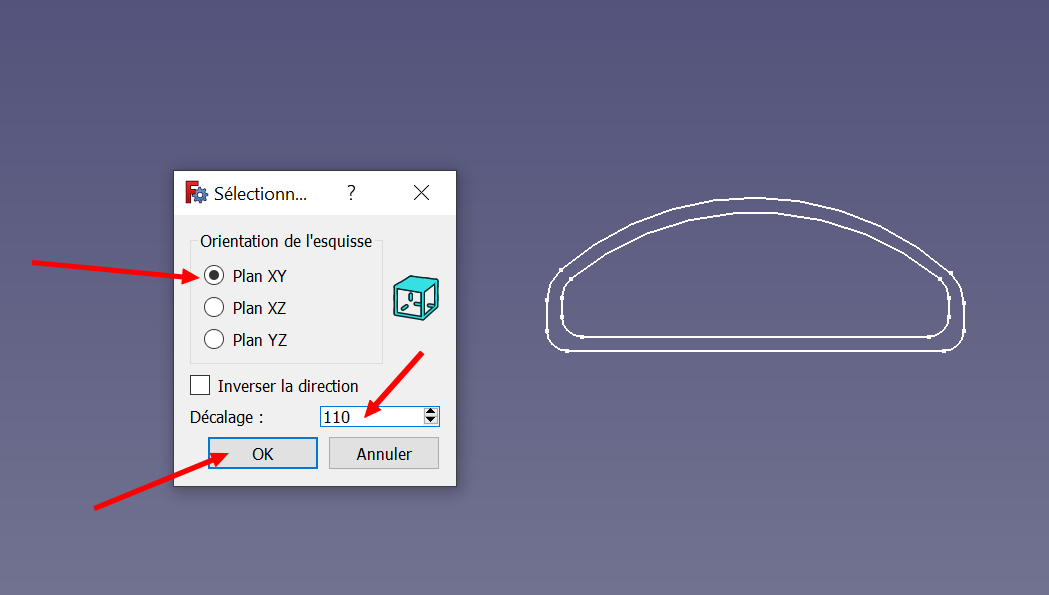Screen dimensions: 1049x595
Task: Click the Décalage label text
Action: coord(226,417)
